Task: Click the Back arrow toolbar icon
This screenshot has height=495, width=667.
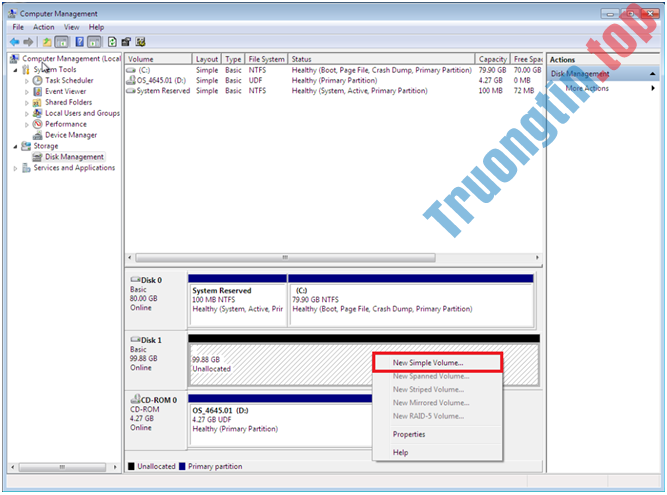Action: pyautogui.click(x=15, y=42)
